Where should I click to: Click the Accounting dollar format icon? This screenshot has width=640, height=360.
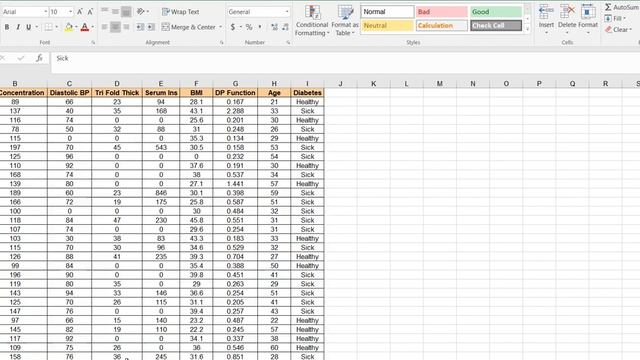click(233, 27)
